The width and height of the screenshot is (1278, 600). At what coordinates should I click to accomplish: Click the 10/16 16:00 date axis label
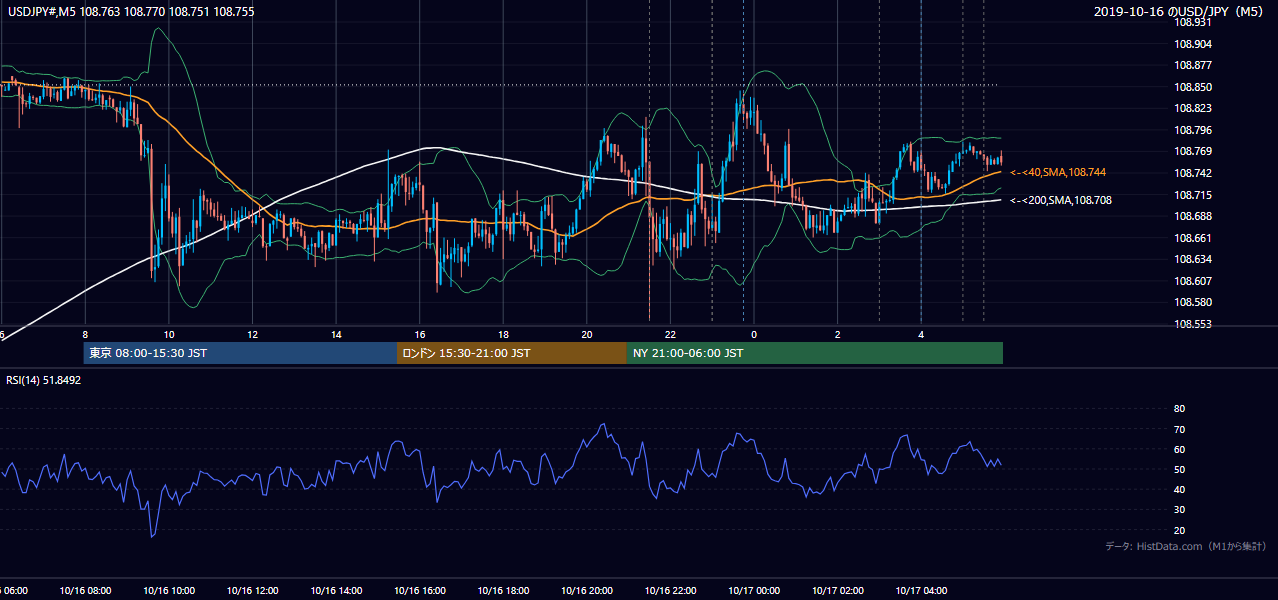tap(420, 591)
